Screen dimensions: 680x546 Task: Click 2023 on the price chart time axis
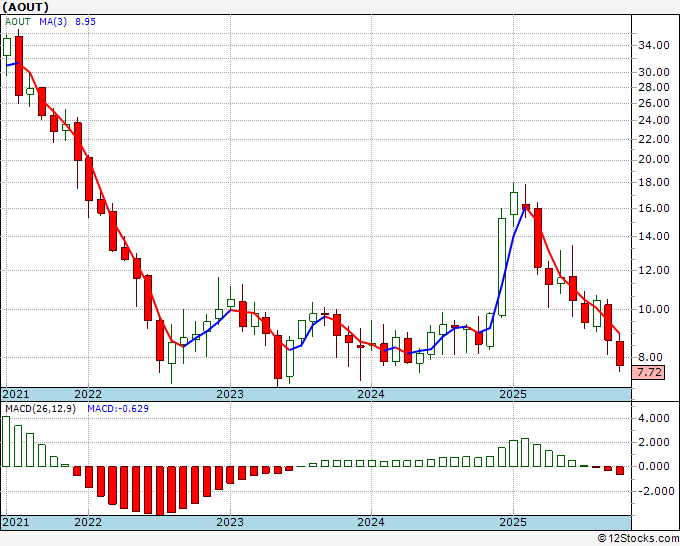point(230,394)
